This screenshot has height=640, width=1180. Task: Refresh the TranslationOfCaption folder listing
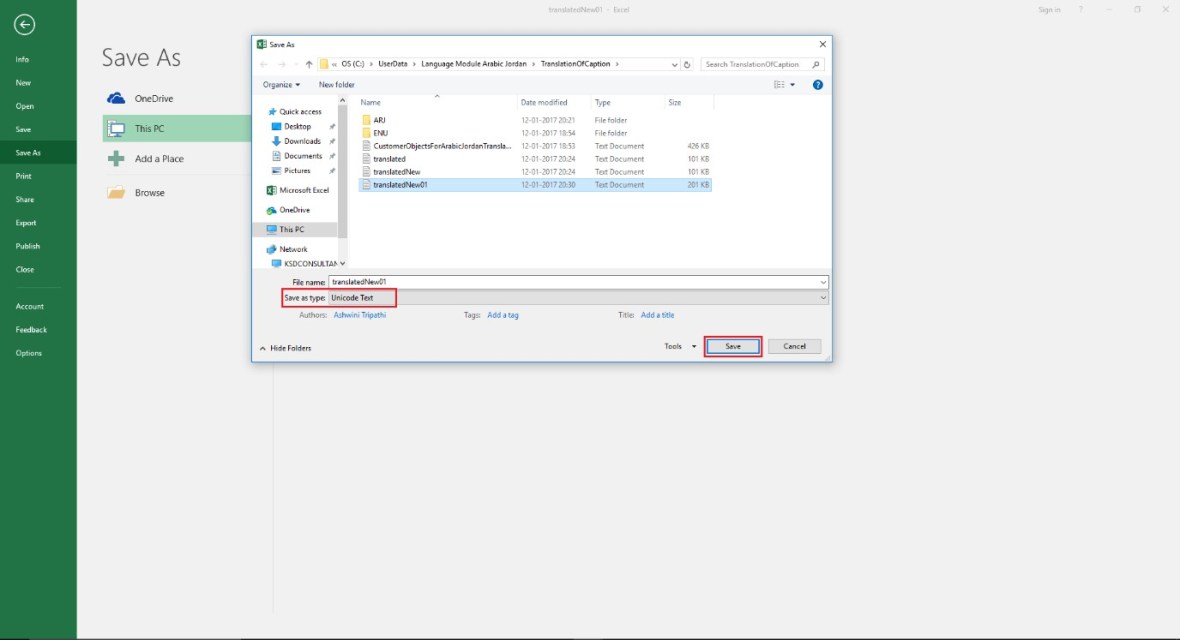[x=687, y=64]
